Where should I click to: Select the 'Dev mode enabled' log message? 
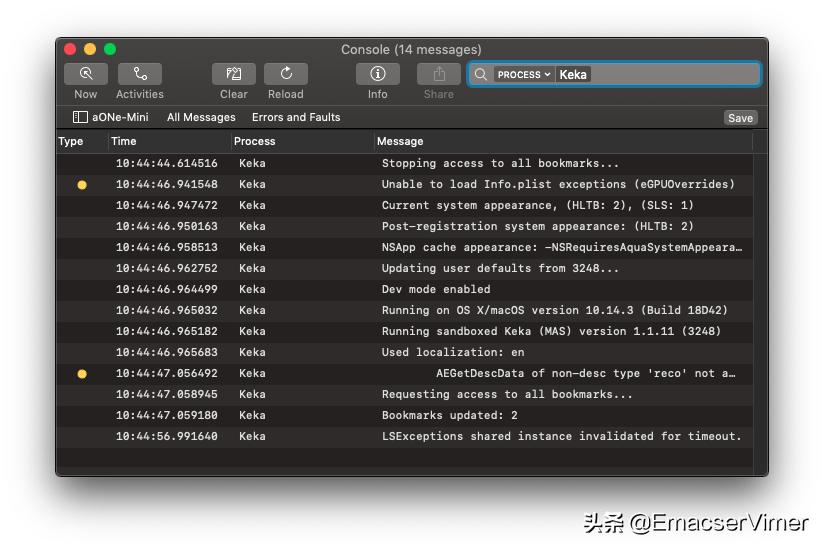point(436,289)
